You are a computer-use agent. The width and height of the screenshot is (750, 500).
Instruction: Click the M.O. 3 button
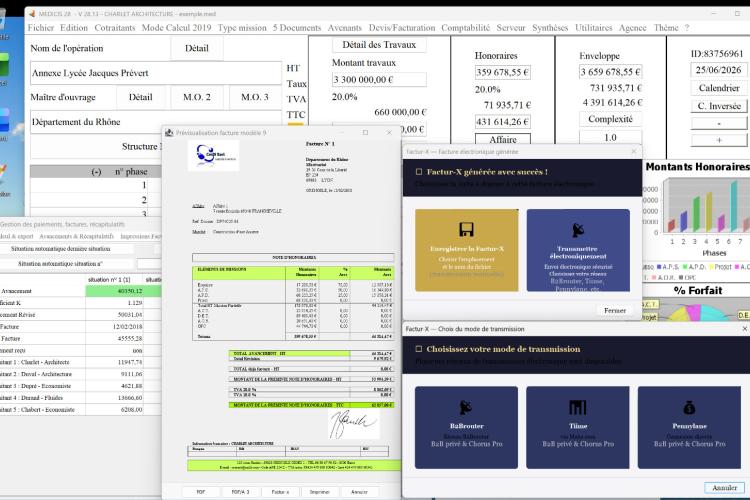[254, 97]
